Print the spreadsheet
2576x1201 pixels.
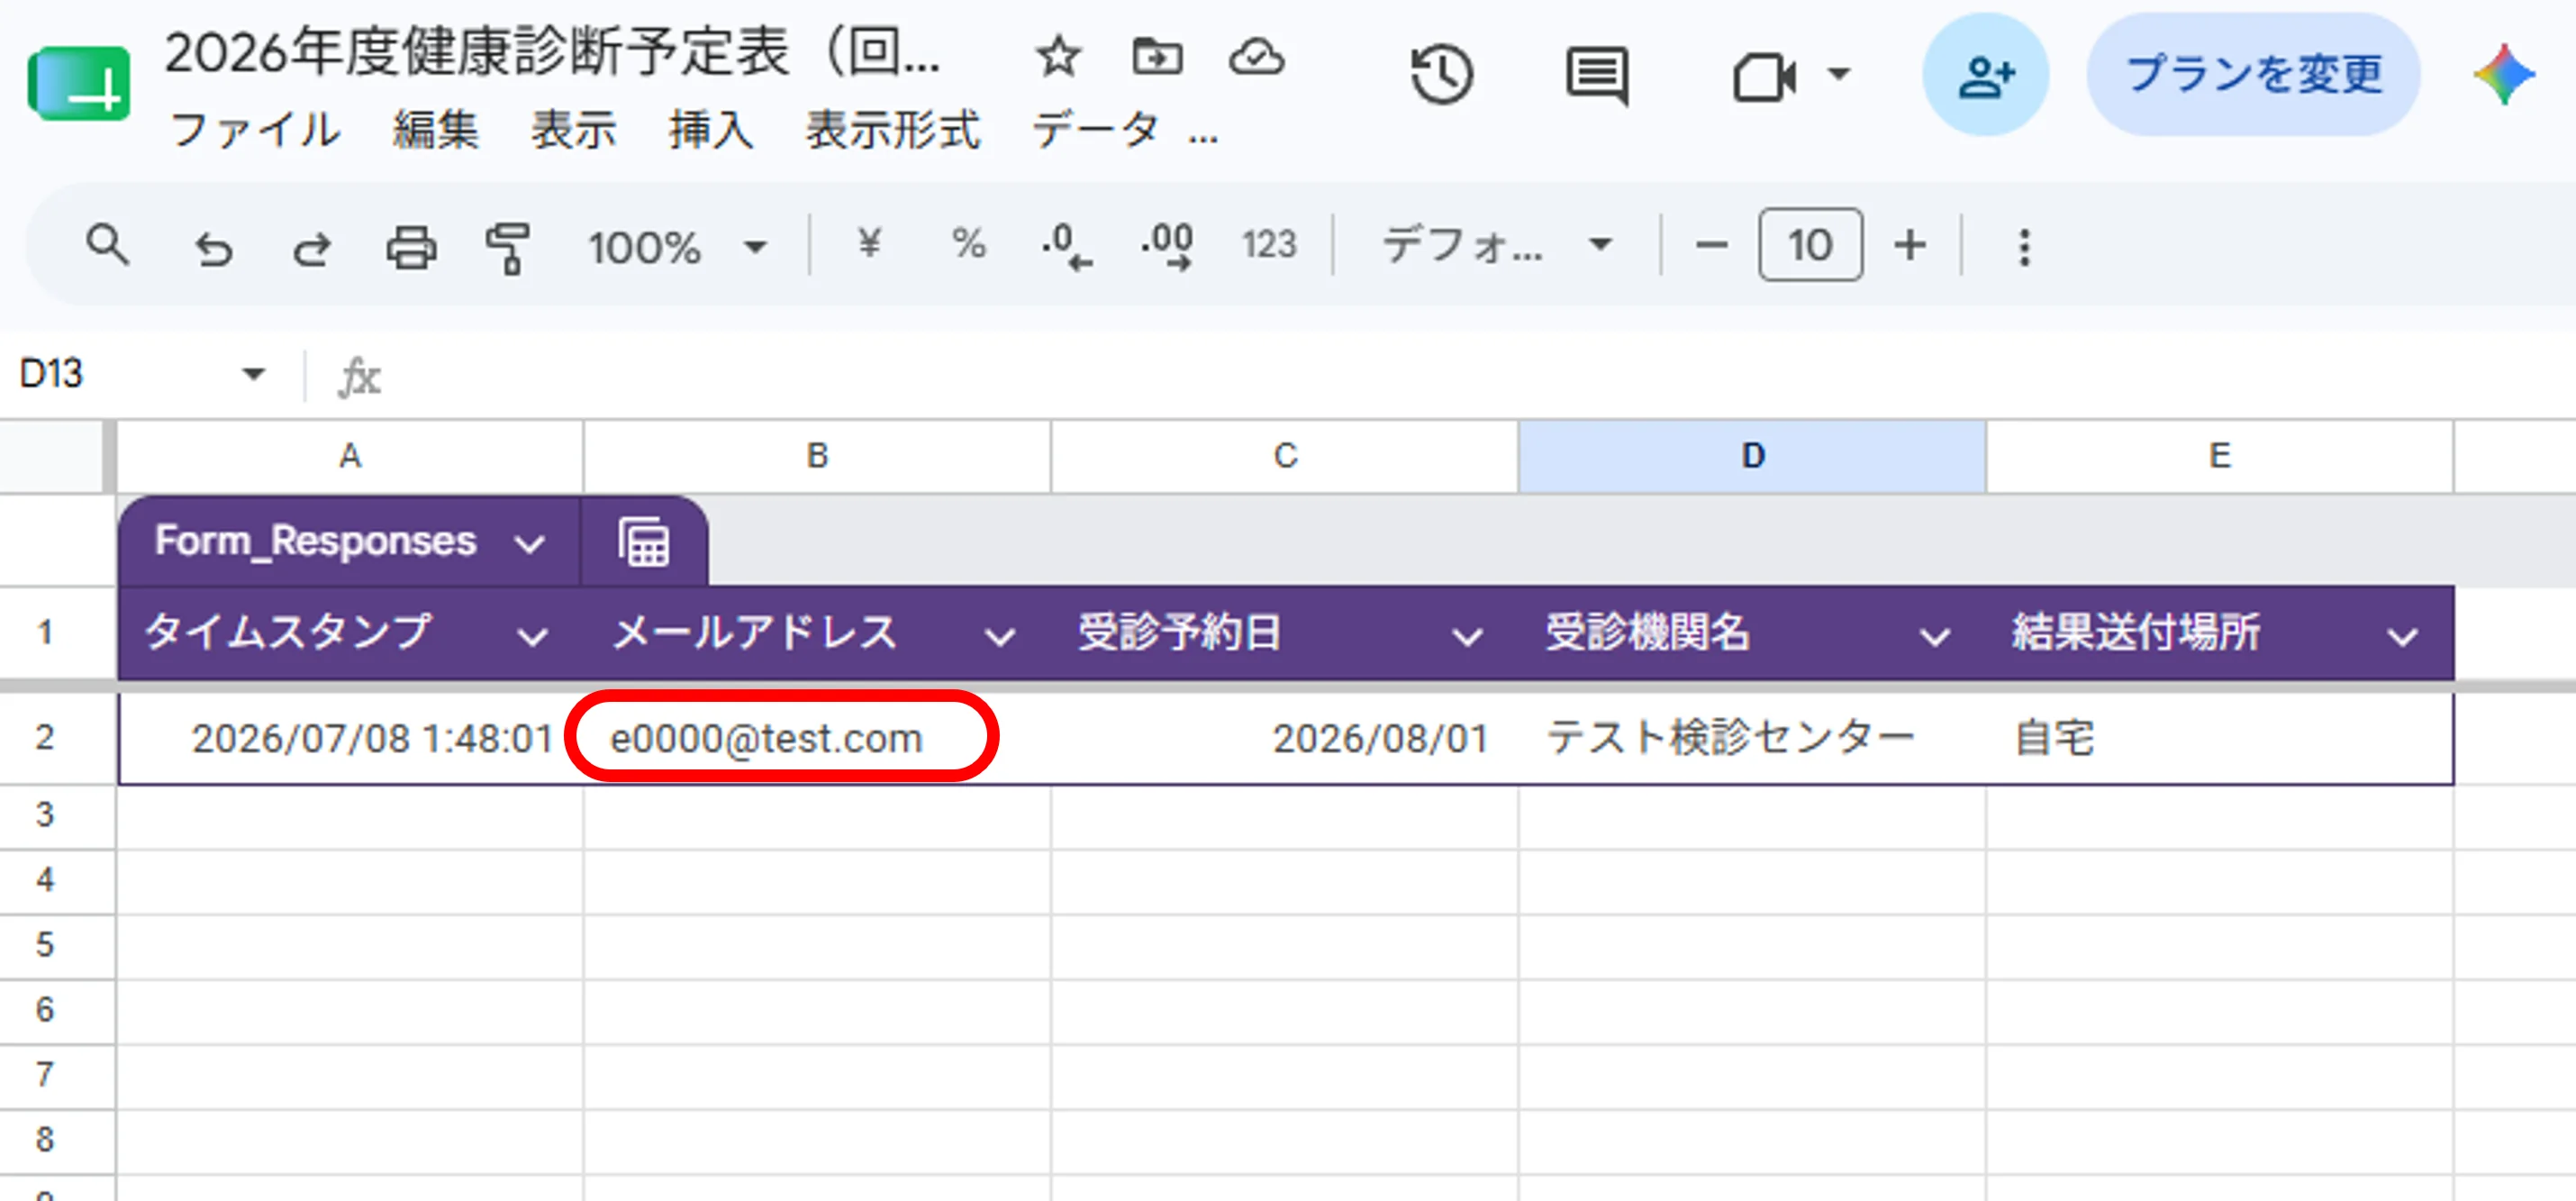coord(411,247)
